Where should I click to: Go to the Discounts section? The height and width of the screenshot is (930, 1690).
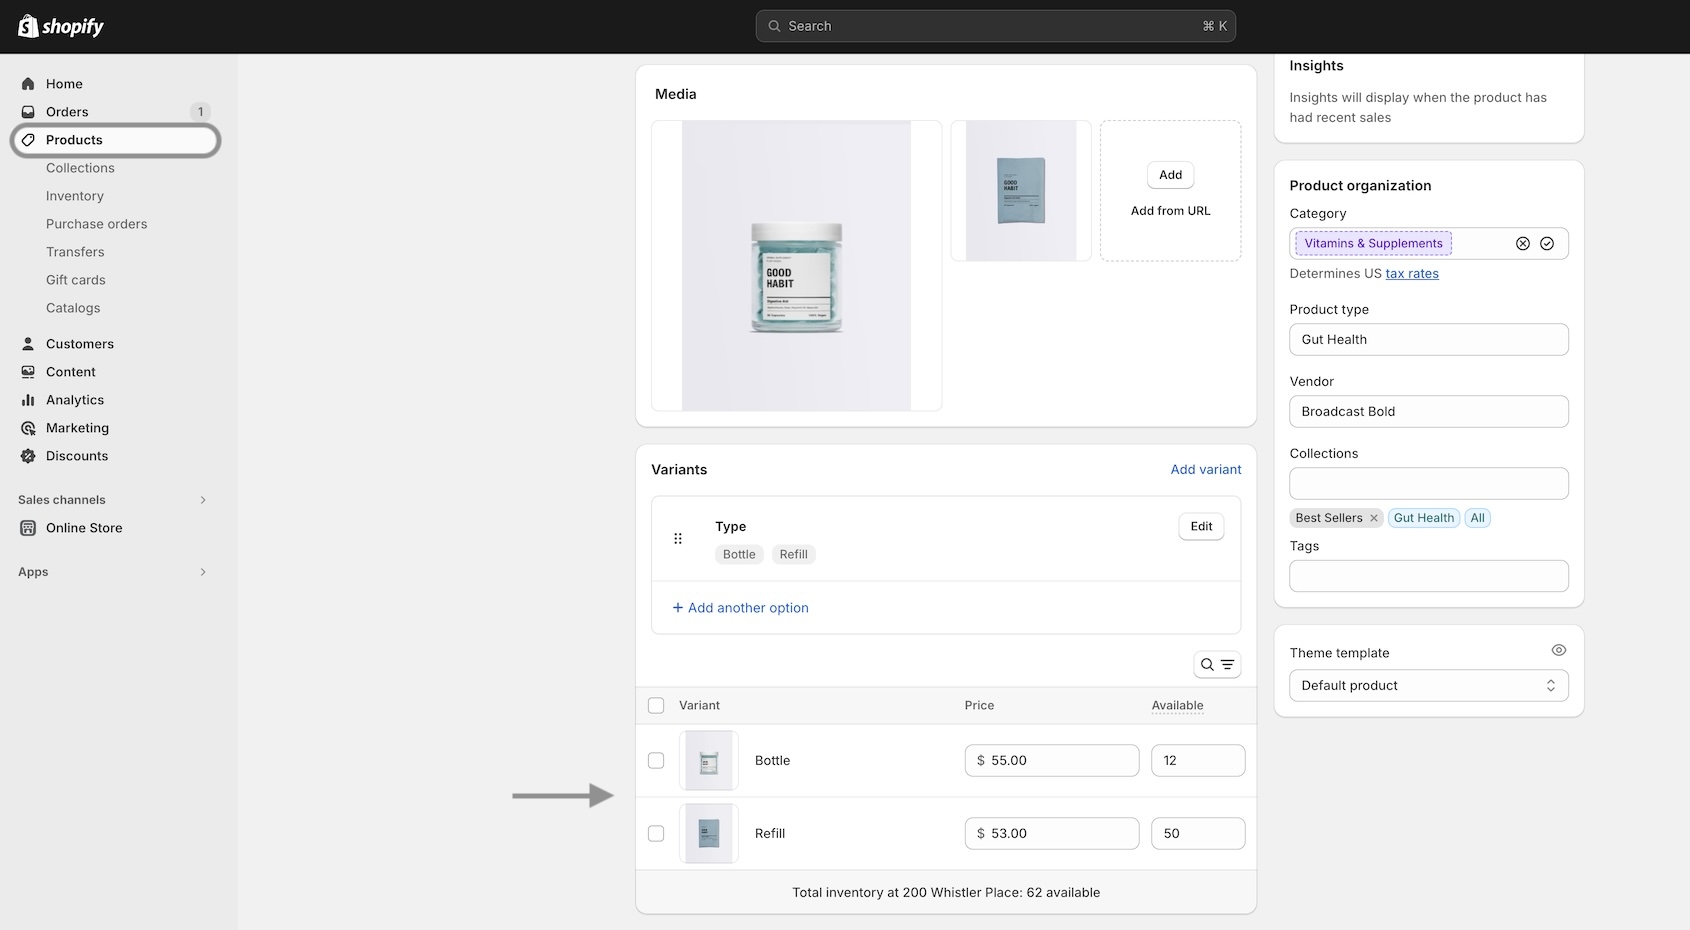click(77, 456)
